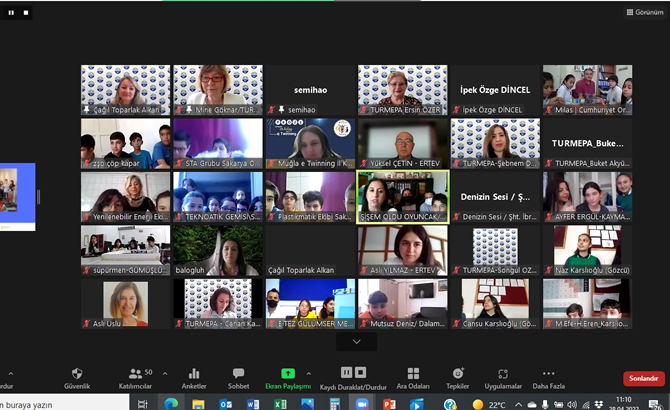Image resolution: width=670 pixels, height=410 pixels.
Task: Open the Sohbet chat panel
Action: (x=238, y=377)
